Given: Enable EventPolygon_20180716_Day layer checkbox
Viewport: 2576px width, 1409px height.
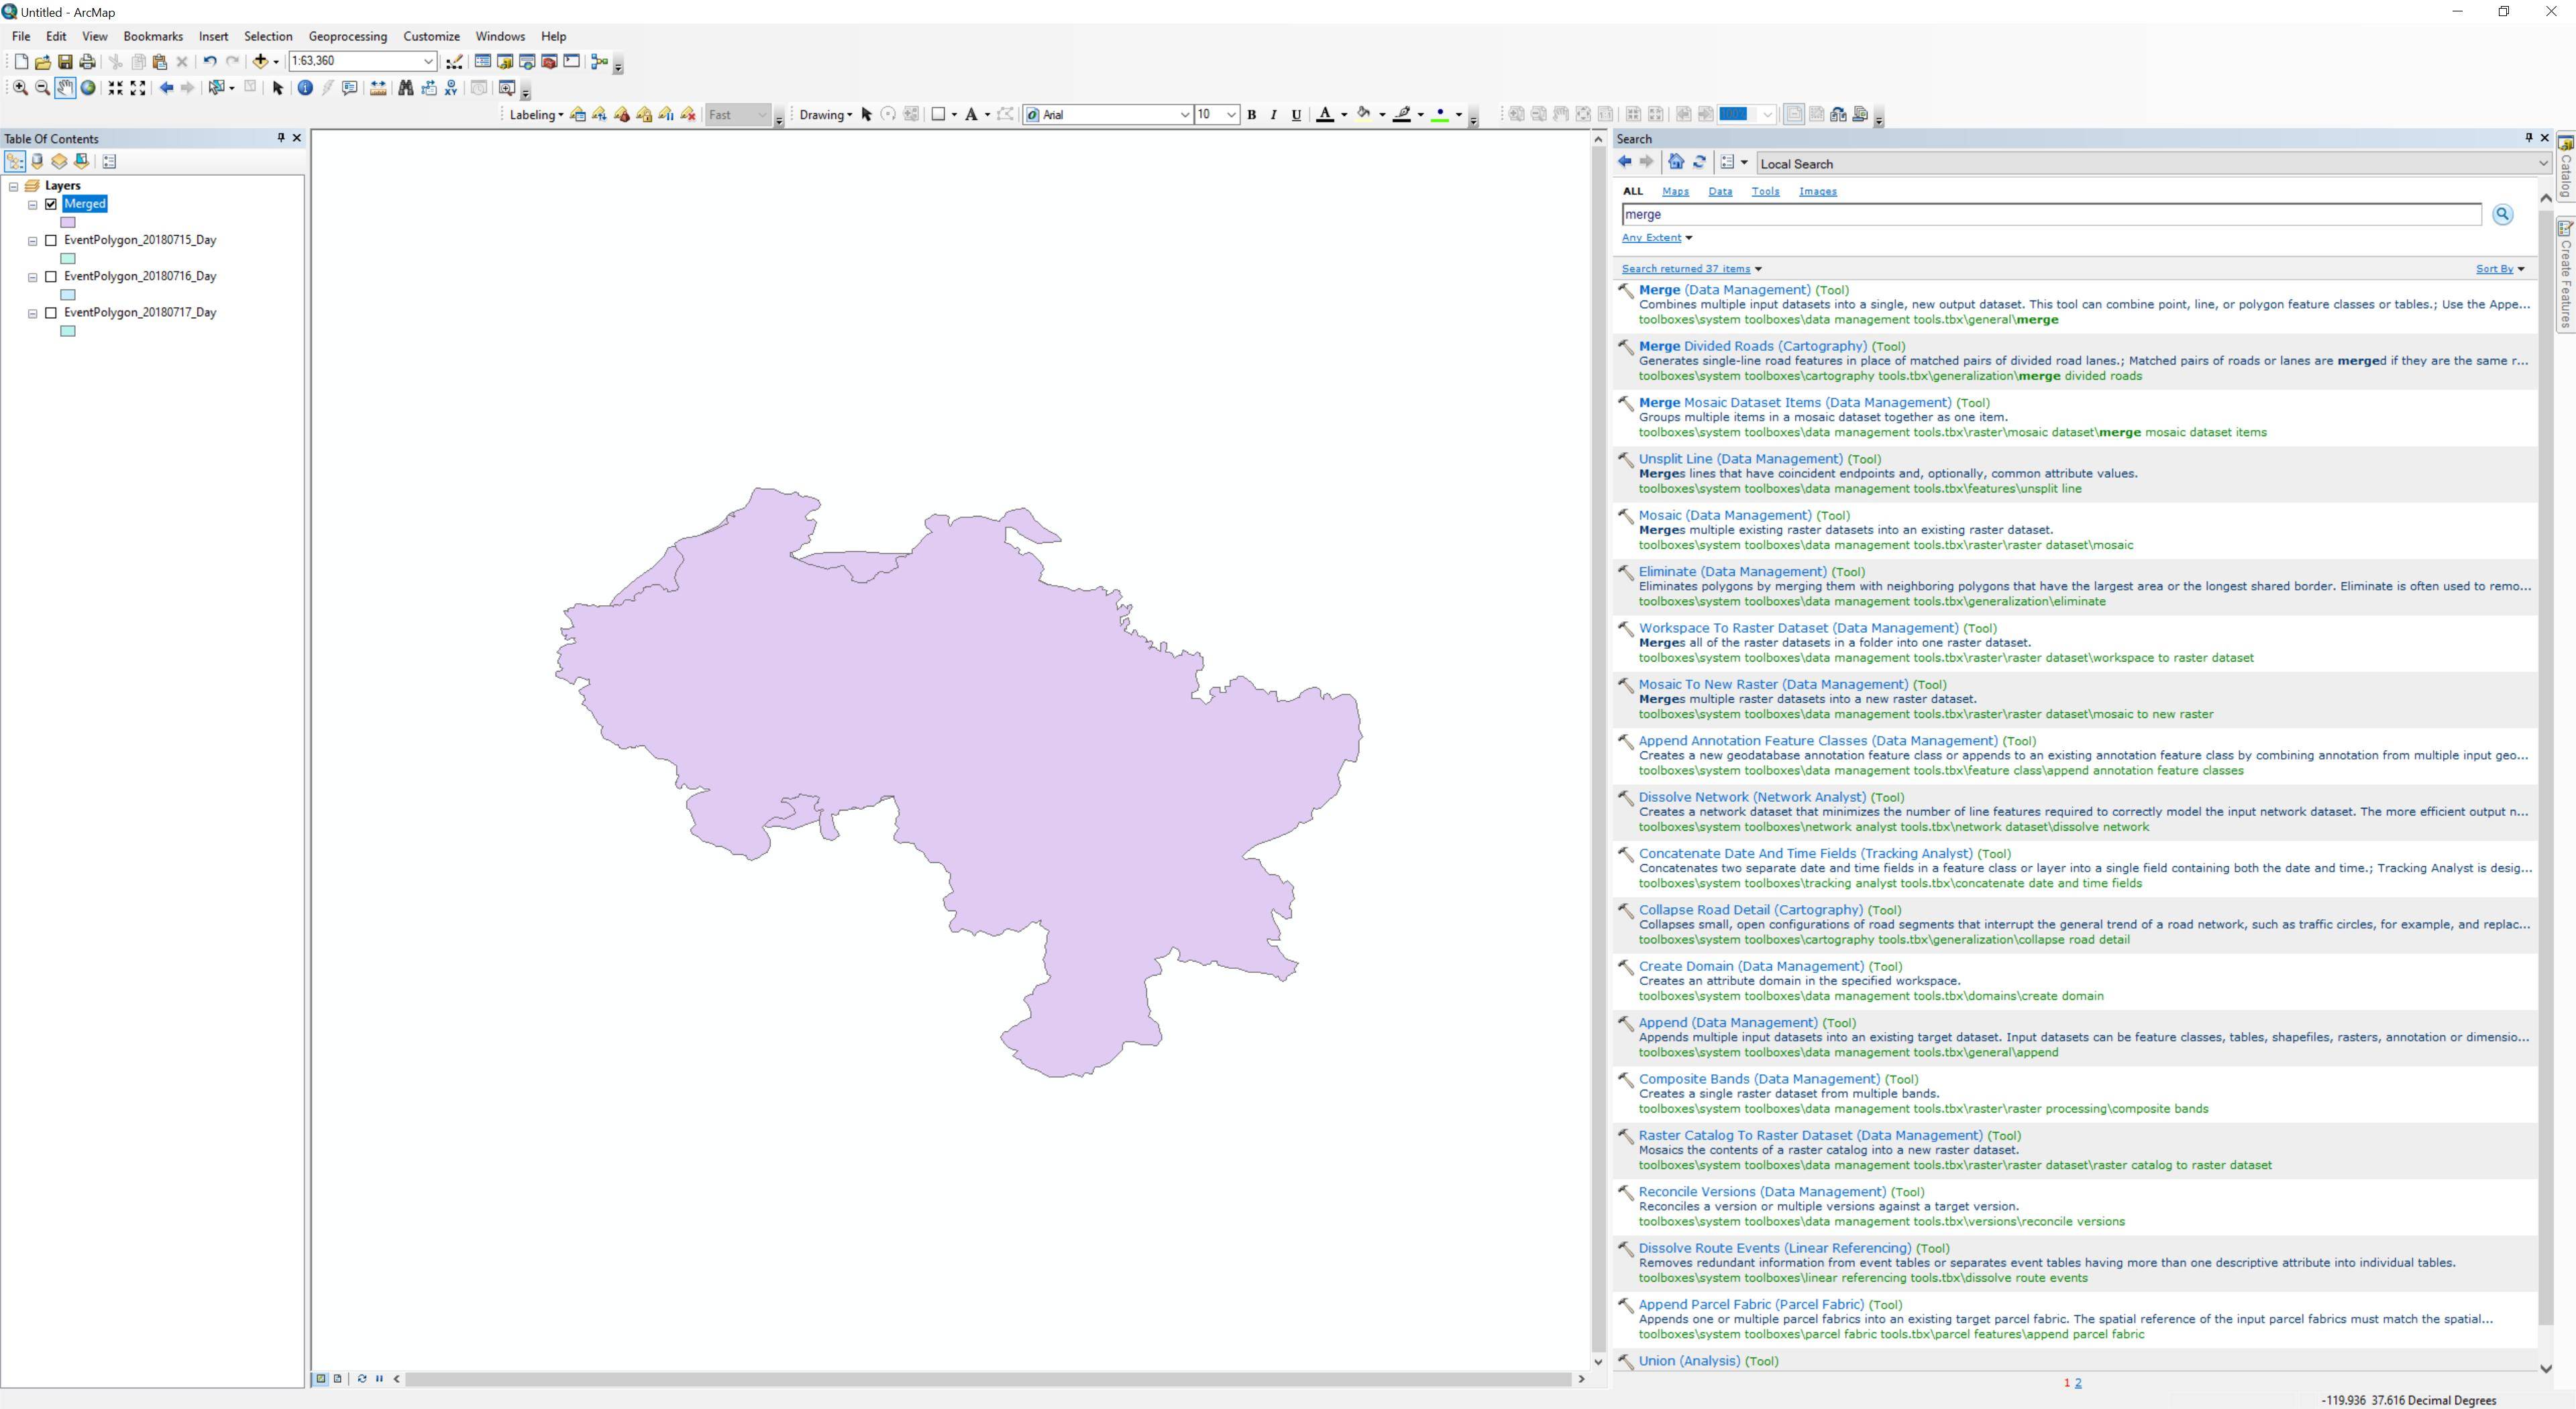Looking at the screenshot, I should pos(51,276).
